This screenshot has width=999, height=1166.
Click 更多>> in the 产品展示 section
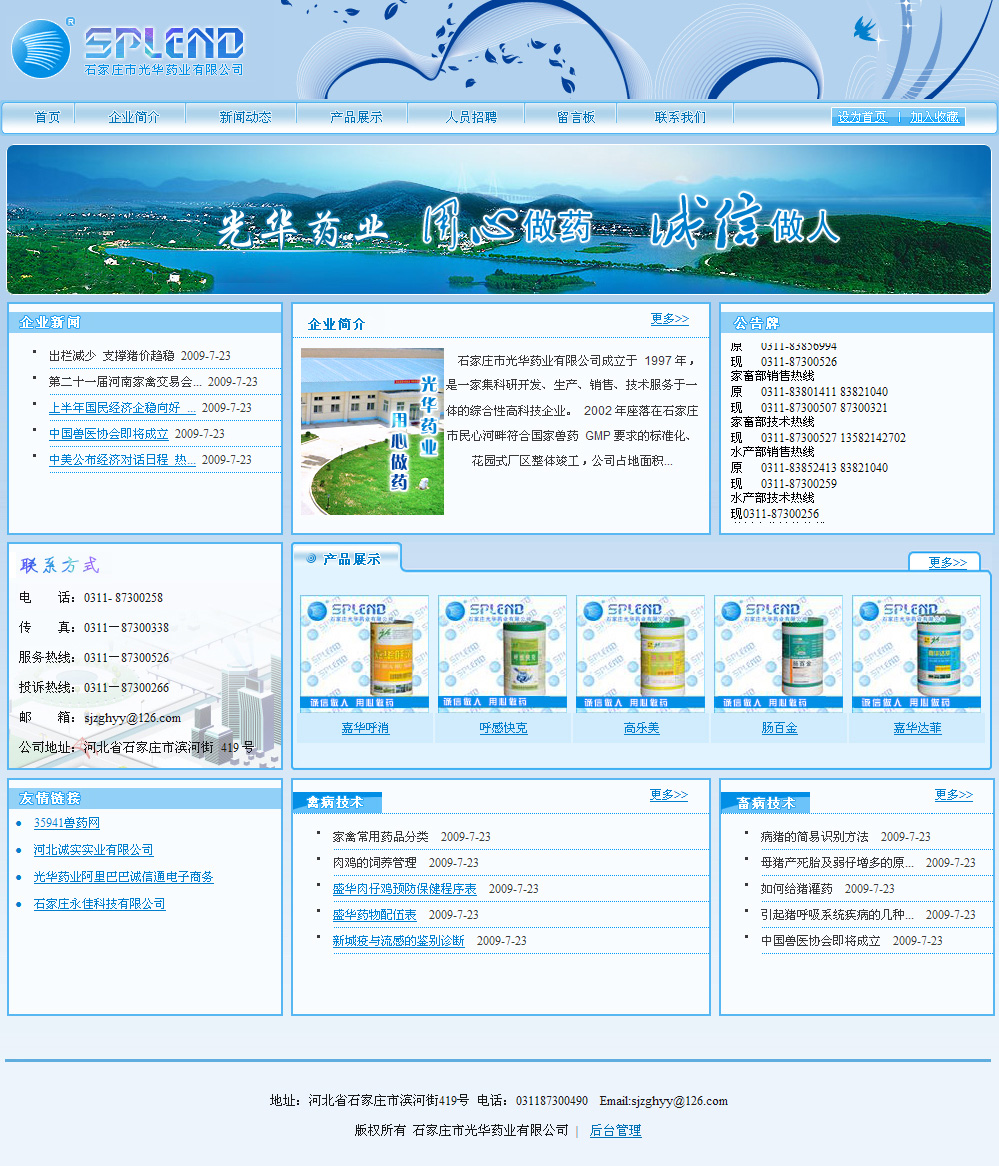(947, 562)
